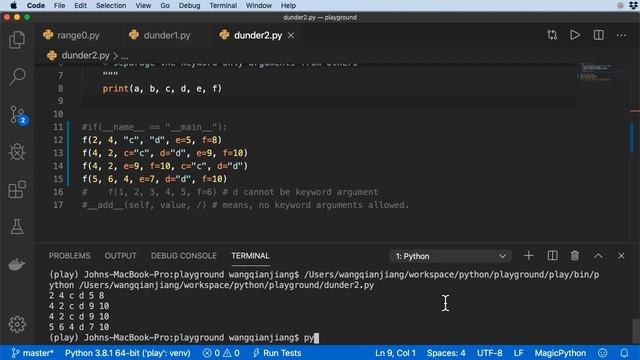Change encoding via UTF-8 status item
The height and width of the screenshot is (360, 640).
tap(490, 353)
